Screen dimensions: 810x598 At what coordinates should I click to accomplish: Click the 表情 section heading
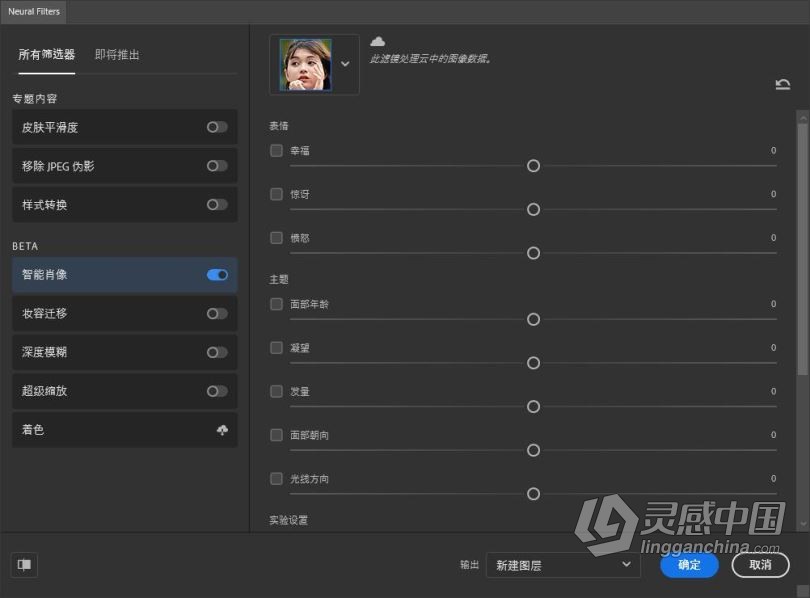(x=279, y=126)
